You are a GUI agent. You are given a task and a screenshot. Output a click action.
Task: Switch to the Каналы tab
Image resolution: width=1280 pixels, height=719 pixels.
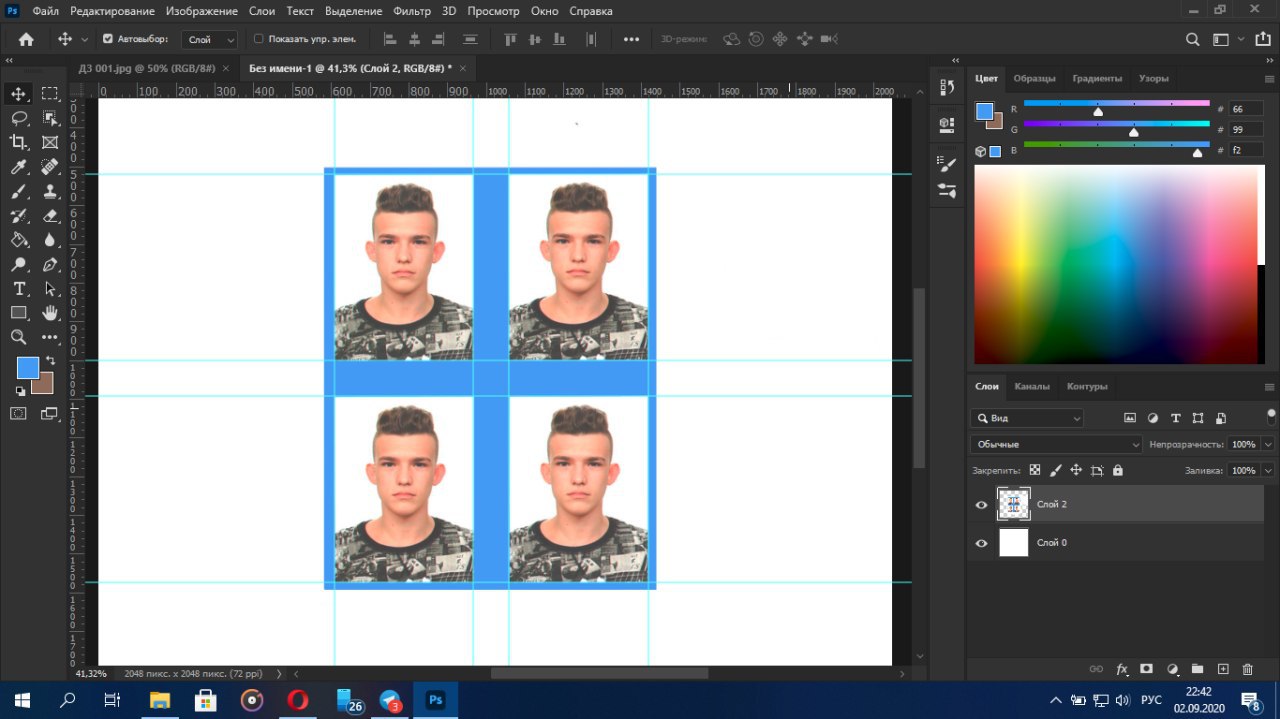pos(1031,386)
